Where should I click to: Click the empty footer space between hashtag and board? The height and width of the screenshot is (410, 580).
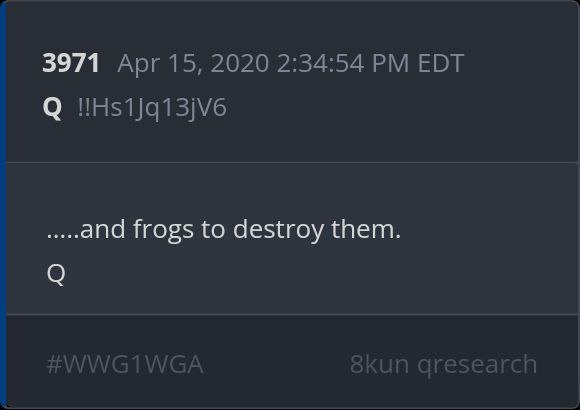pos(276,364)
